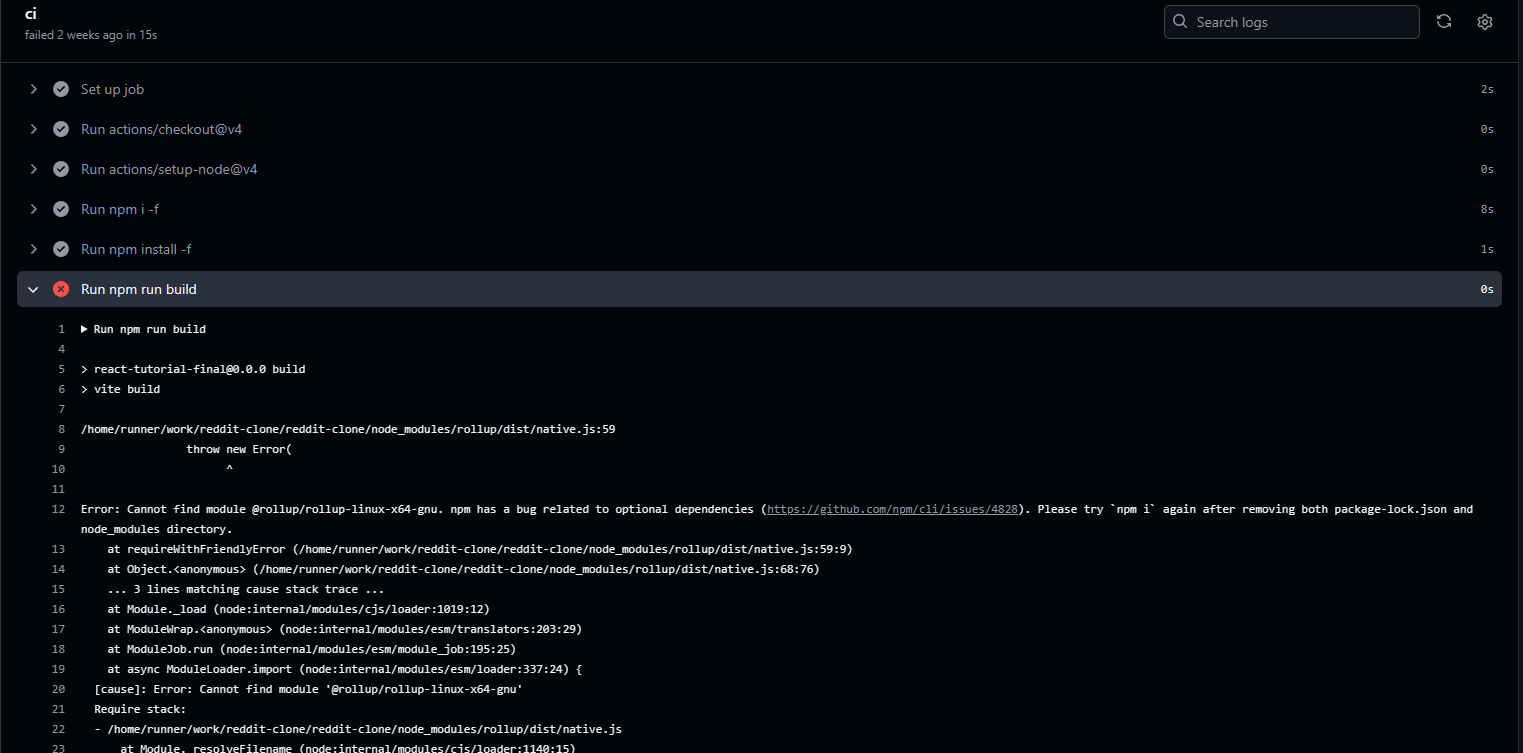Click the success checkmark beside Run npm i -f
The height and width of the screenshot is (753, 1523).
(x=61, y=209)
